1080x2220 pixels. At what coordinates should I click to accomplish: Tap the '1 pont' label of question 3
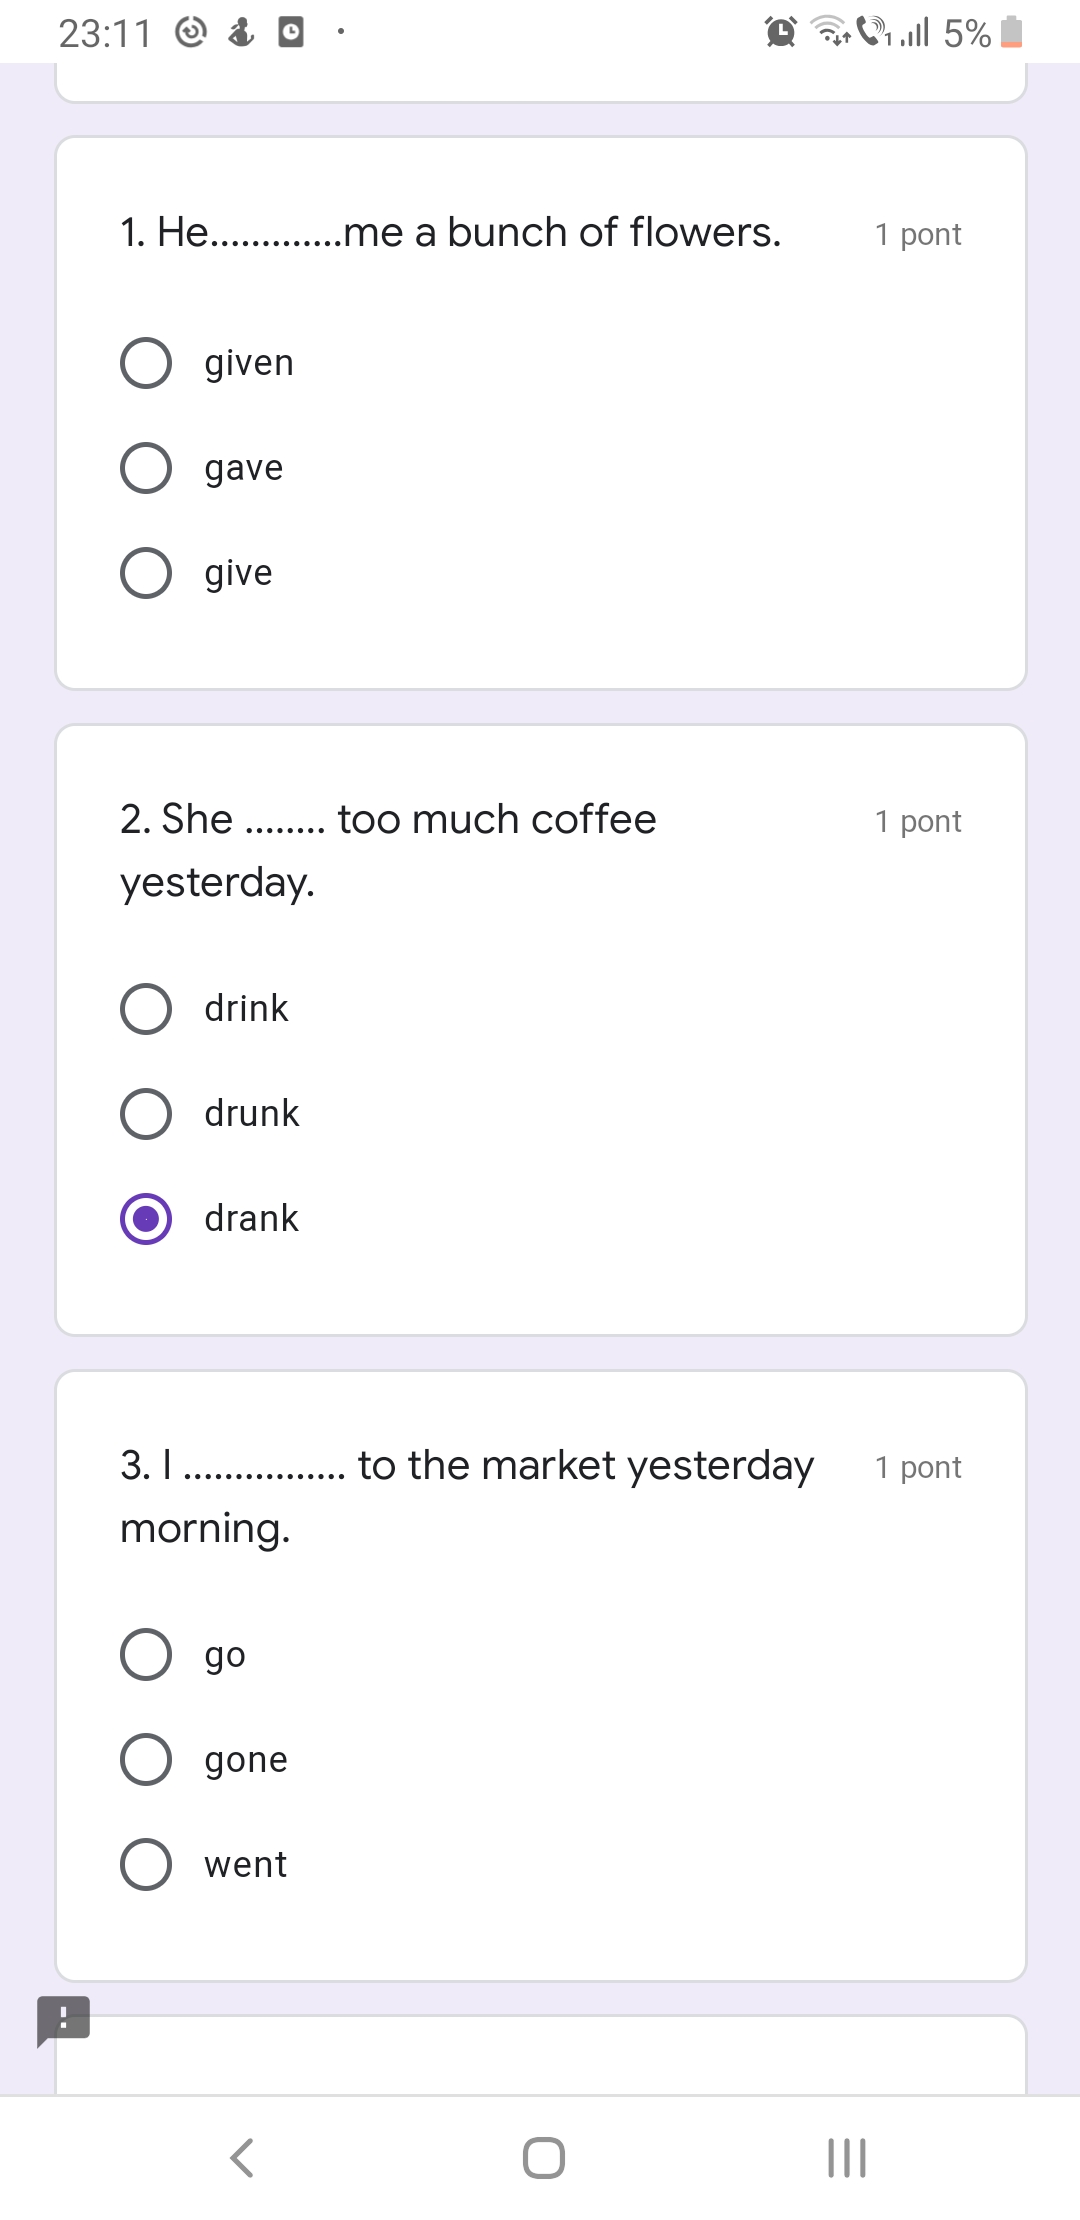(918, 1467)
